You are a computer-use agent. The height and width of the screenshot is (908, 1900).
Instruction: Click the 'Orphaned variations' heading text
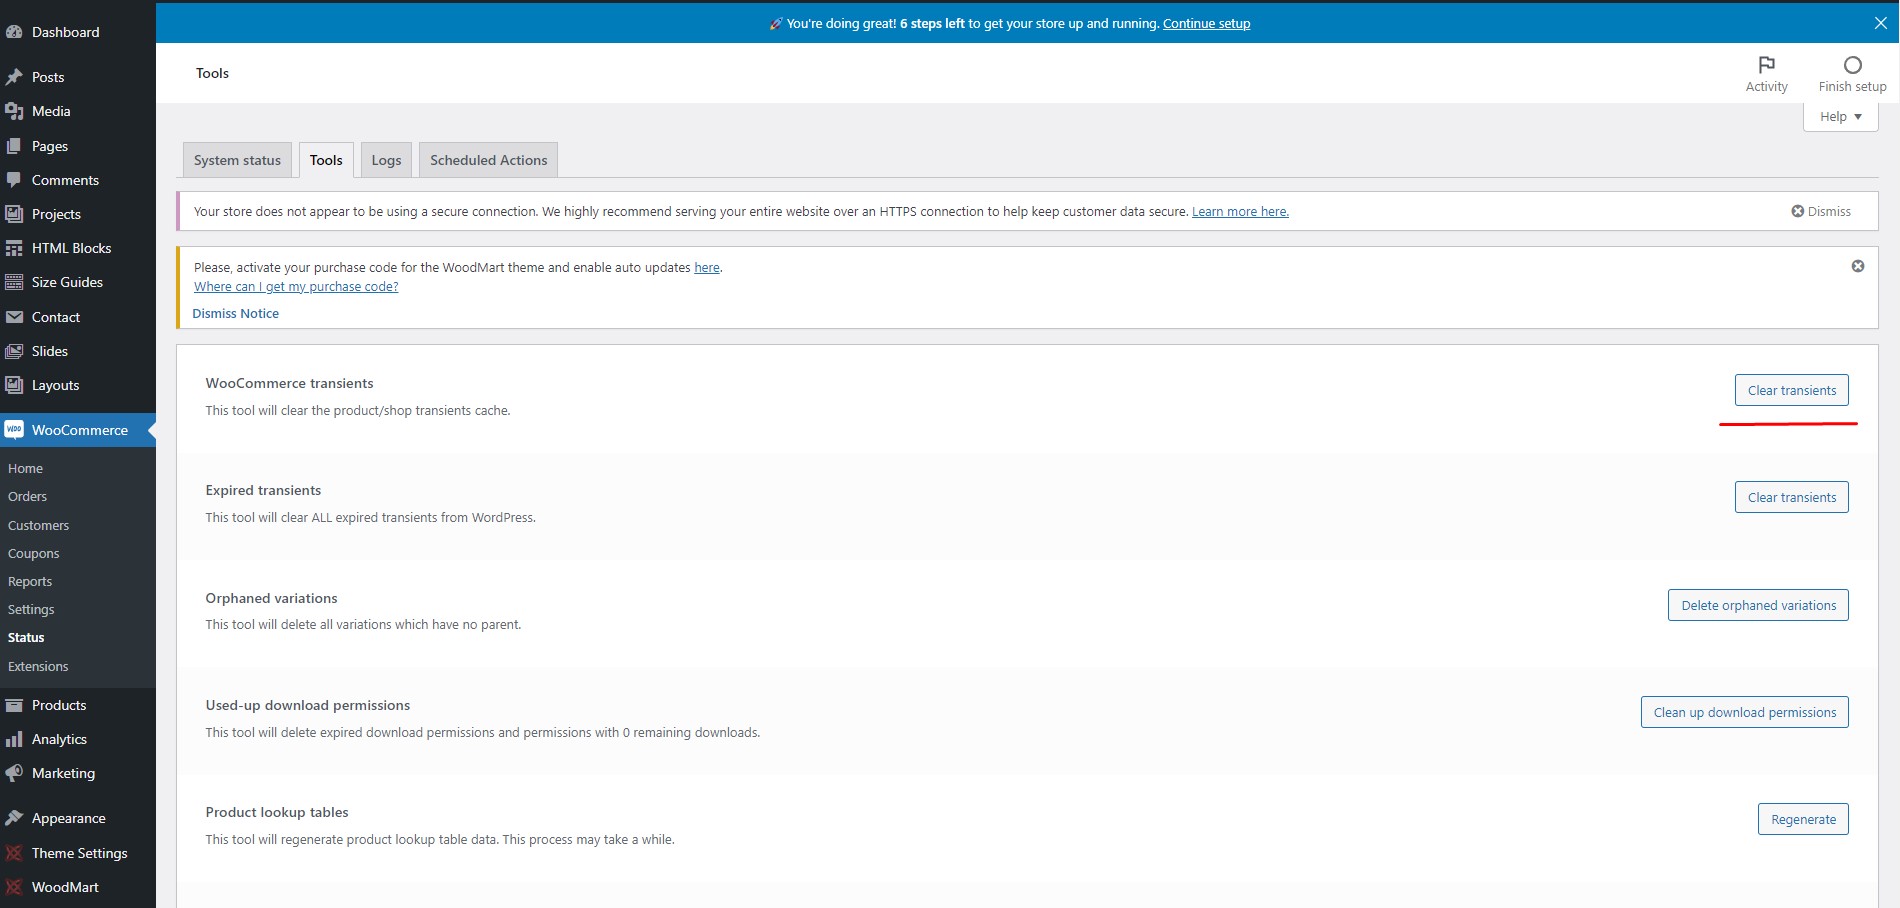[x=271, y=598]
